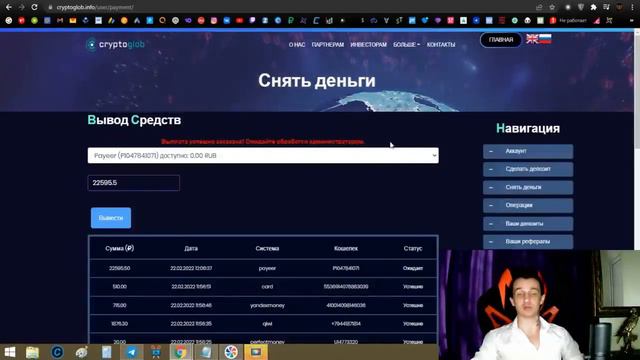Open 'Ваши рефералы' in navigation
640x360 pixels.
528,242
